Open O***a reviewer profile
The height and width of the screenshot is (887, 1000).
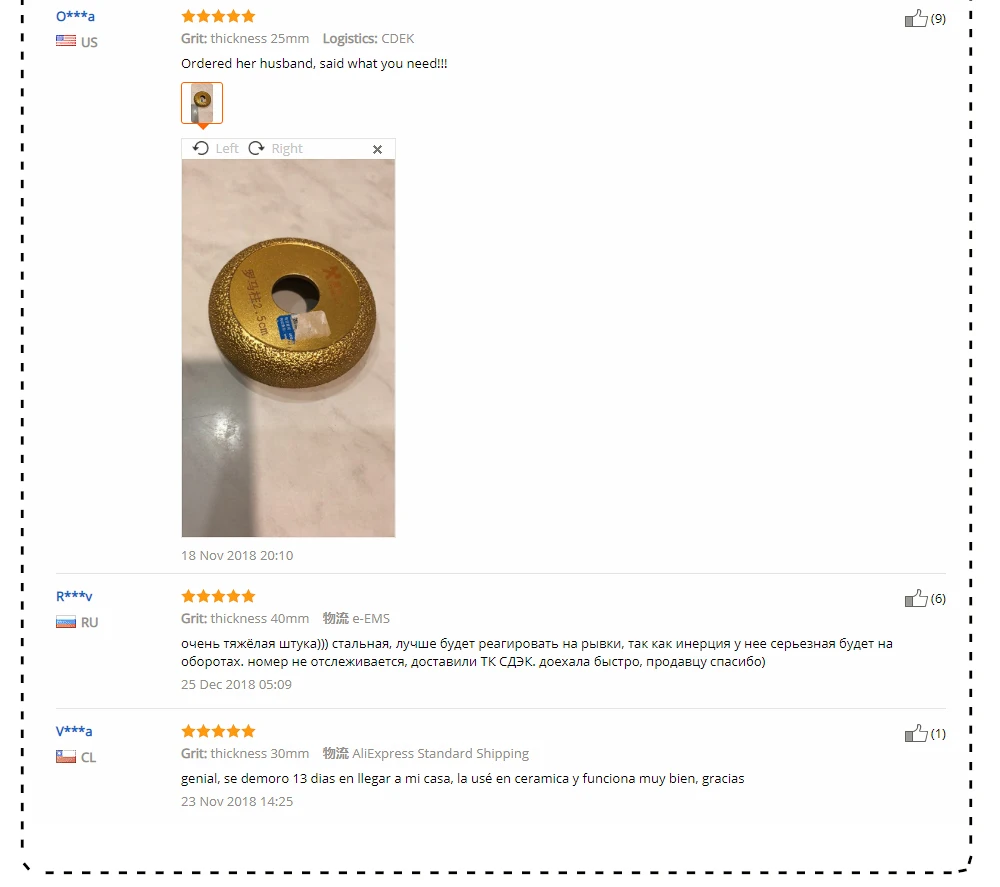(x=75, y=16)
